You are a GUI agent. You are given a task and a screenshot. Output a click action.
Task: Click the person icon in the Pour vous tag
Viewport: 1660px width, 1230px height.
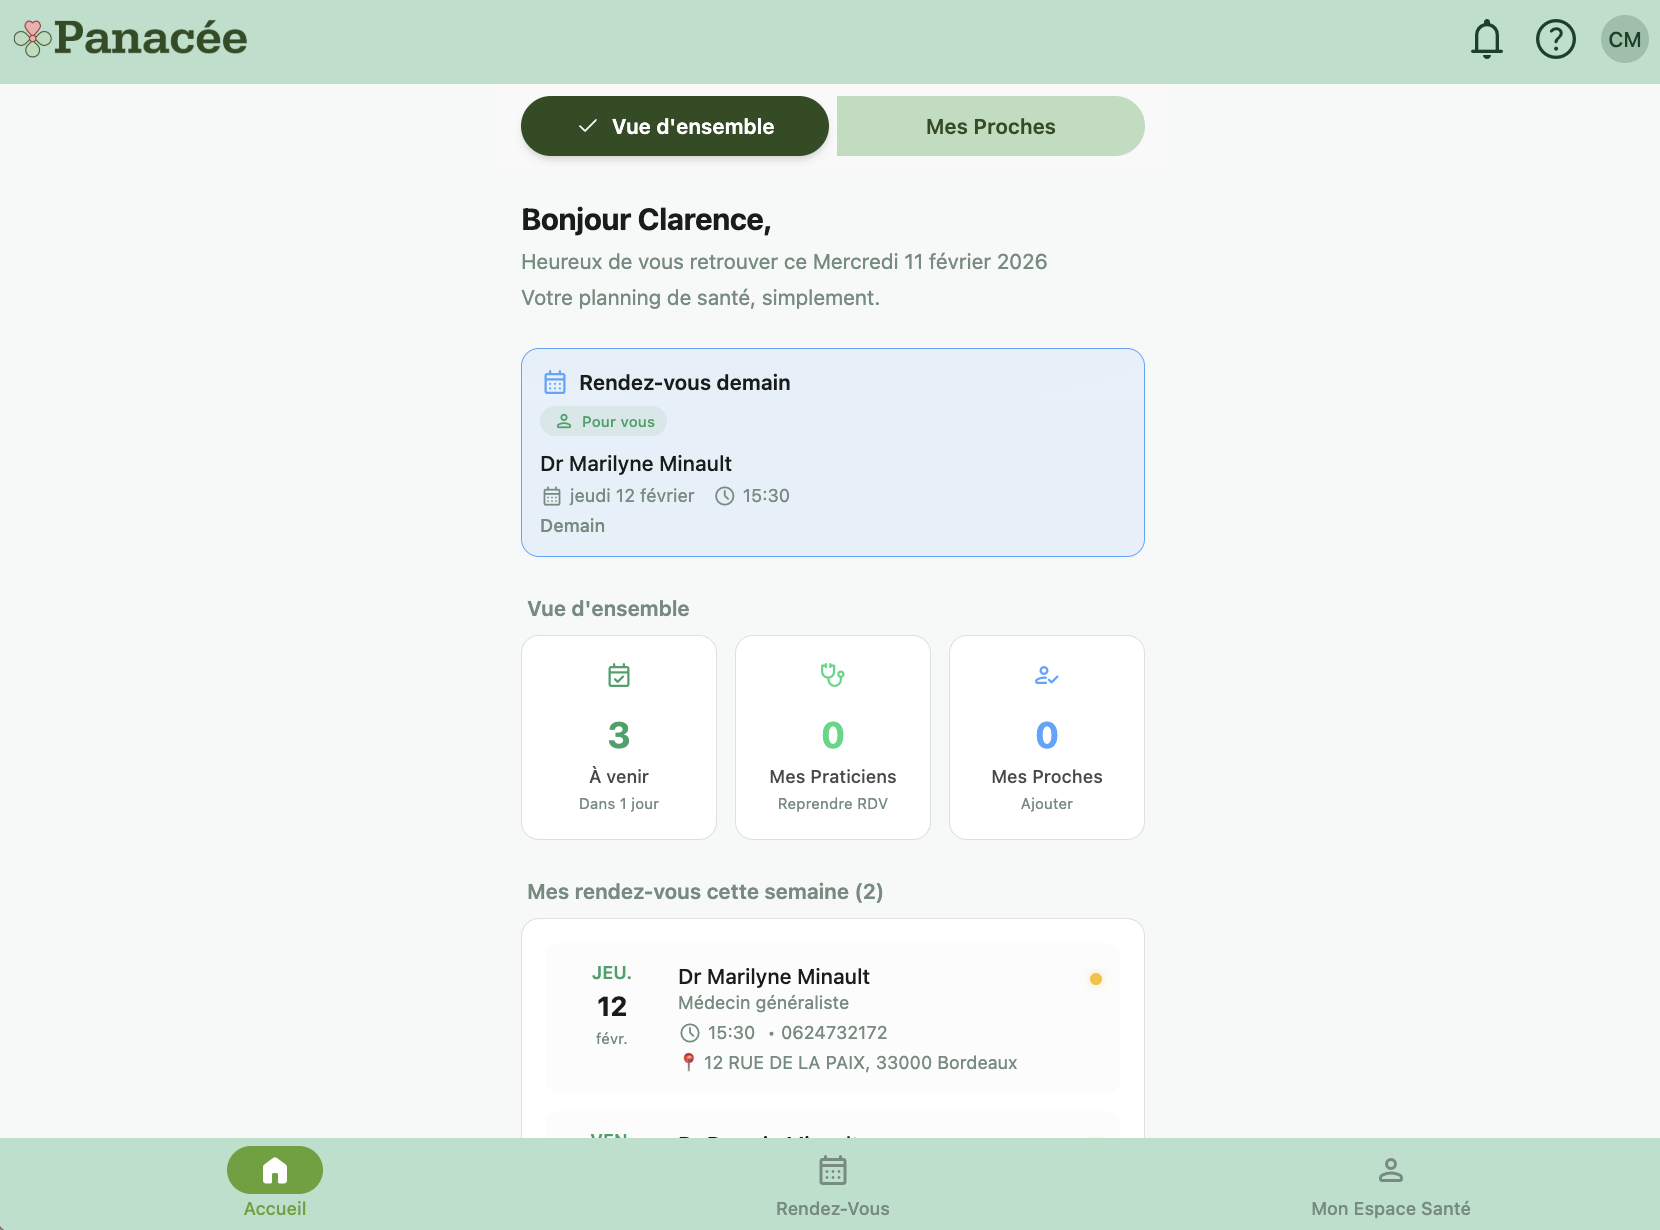pos(564,421)
